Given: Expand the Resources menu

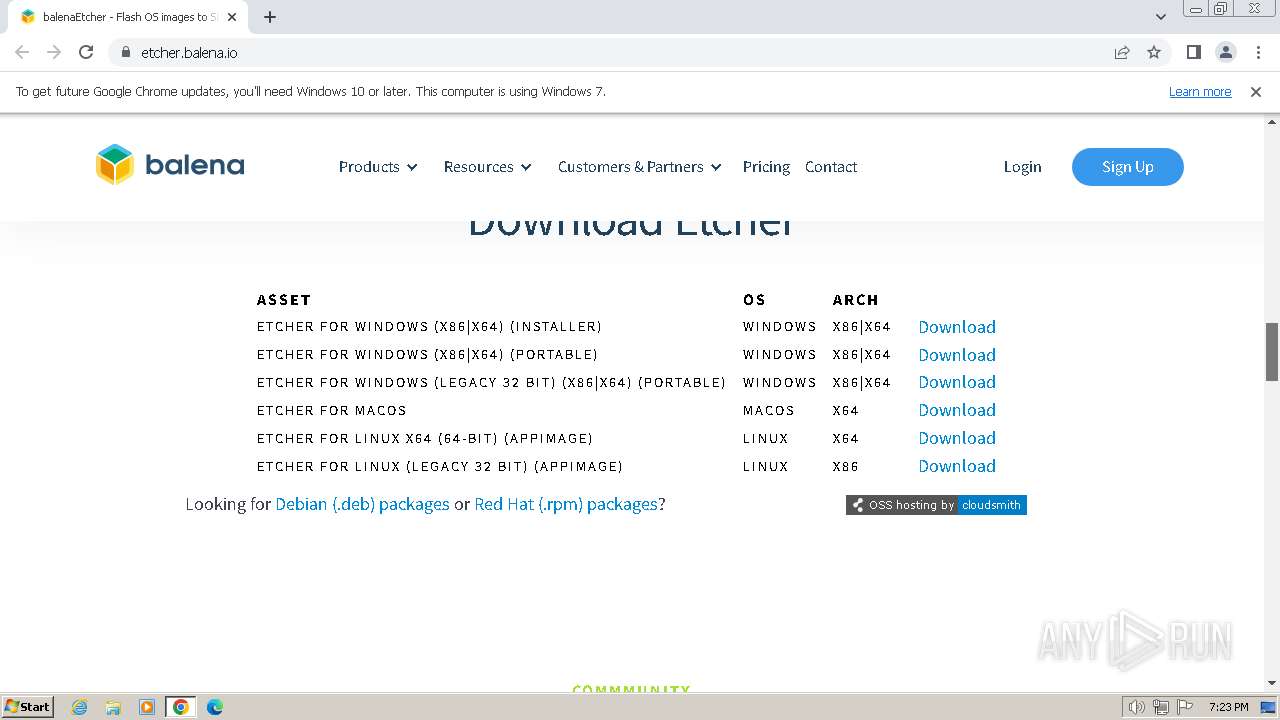Looking at the screenshot, I should click(x=488, y=167).
